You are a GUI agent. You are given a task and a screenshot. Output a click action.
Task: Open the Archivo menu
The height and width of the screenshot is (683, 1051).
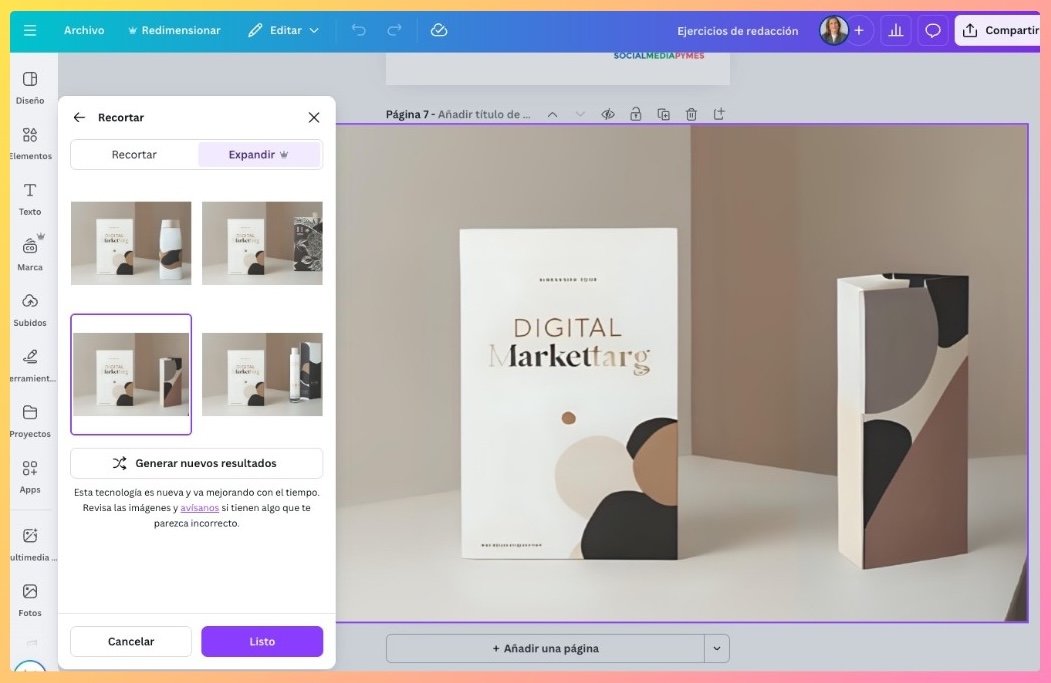84,31
